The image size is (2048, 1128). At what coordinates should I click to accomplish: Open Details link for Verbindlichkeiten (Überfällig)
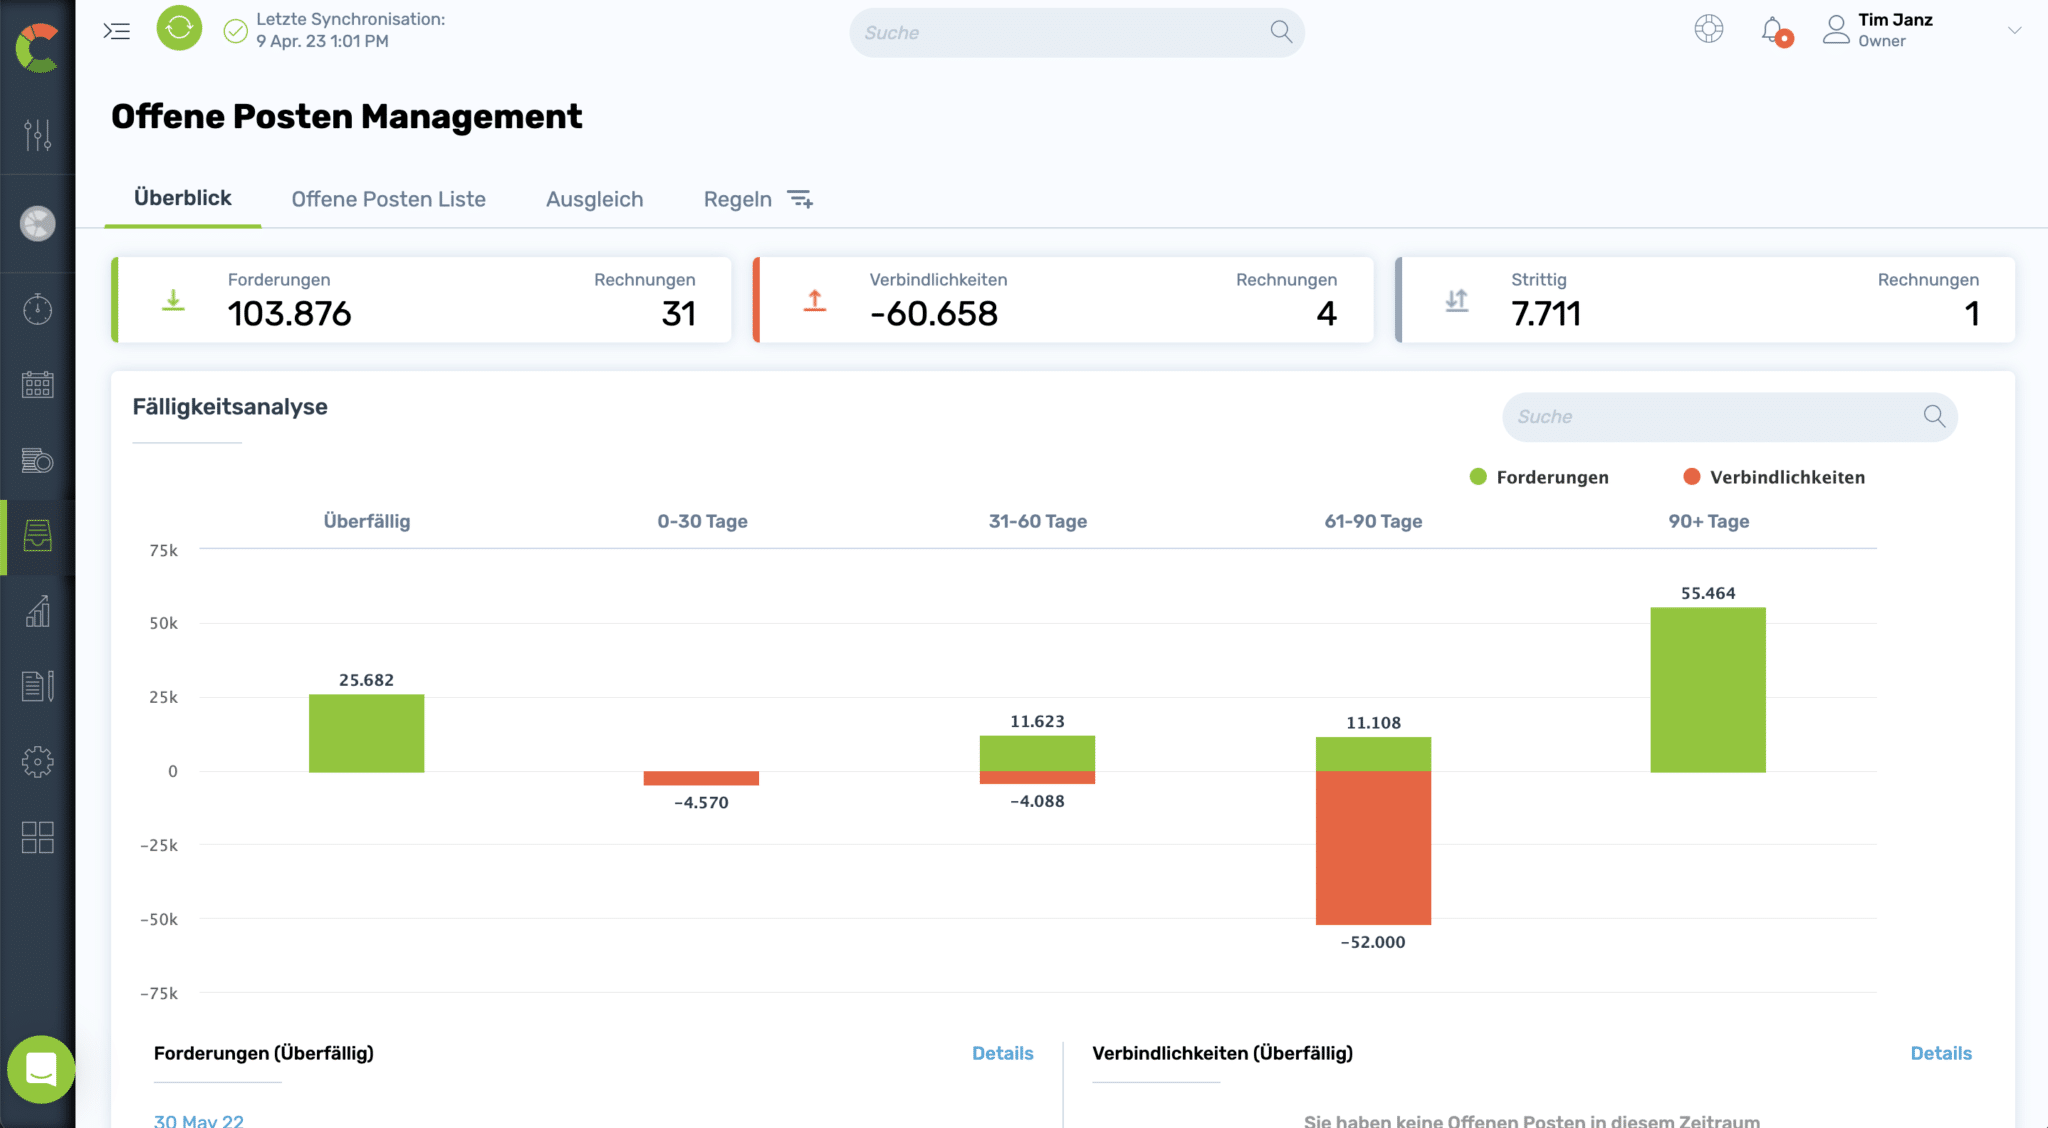1940,1053
